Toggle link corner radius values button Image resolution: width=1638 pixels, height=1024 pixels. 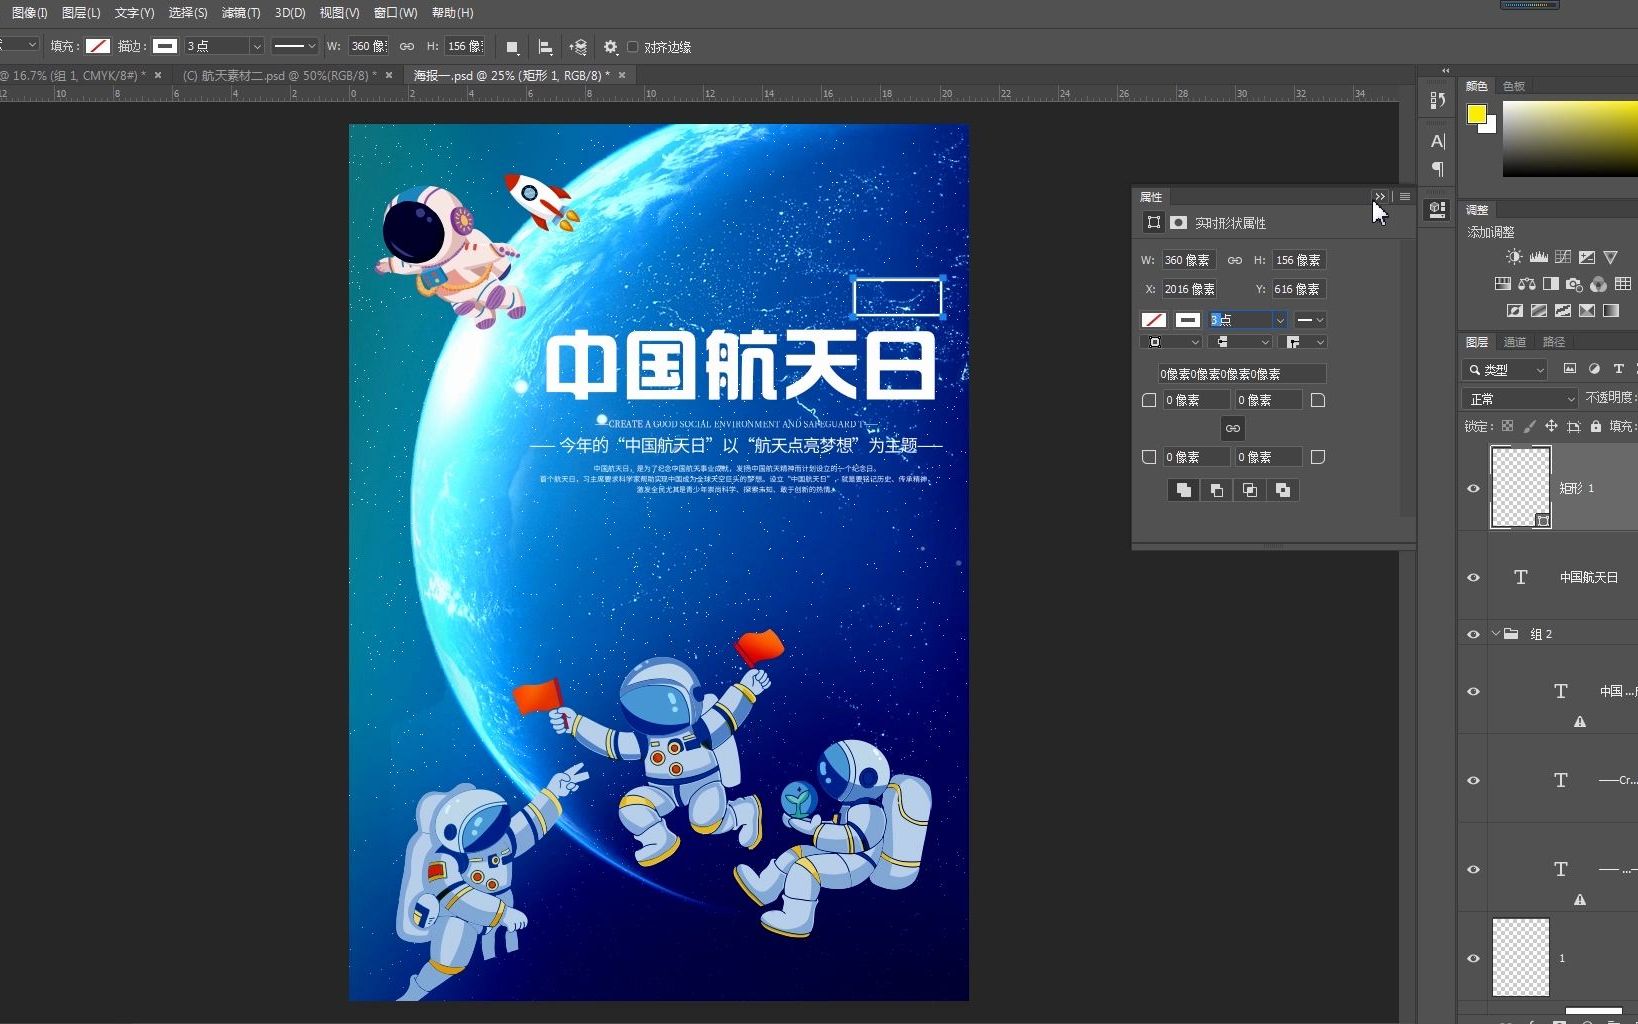pyautogui.click(x=1233, y=428)
